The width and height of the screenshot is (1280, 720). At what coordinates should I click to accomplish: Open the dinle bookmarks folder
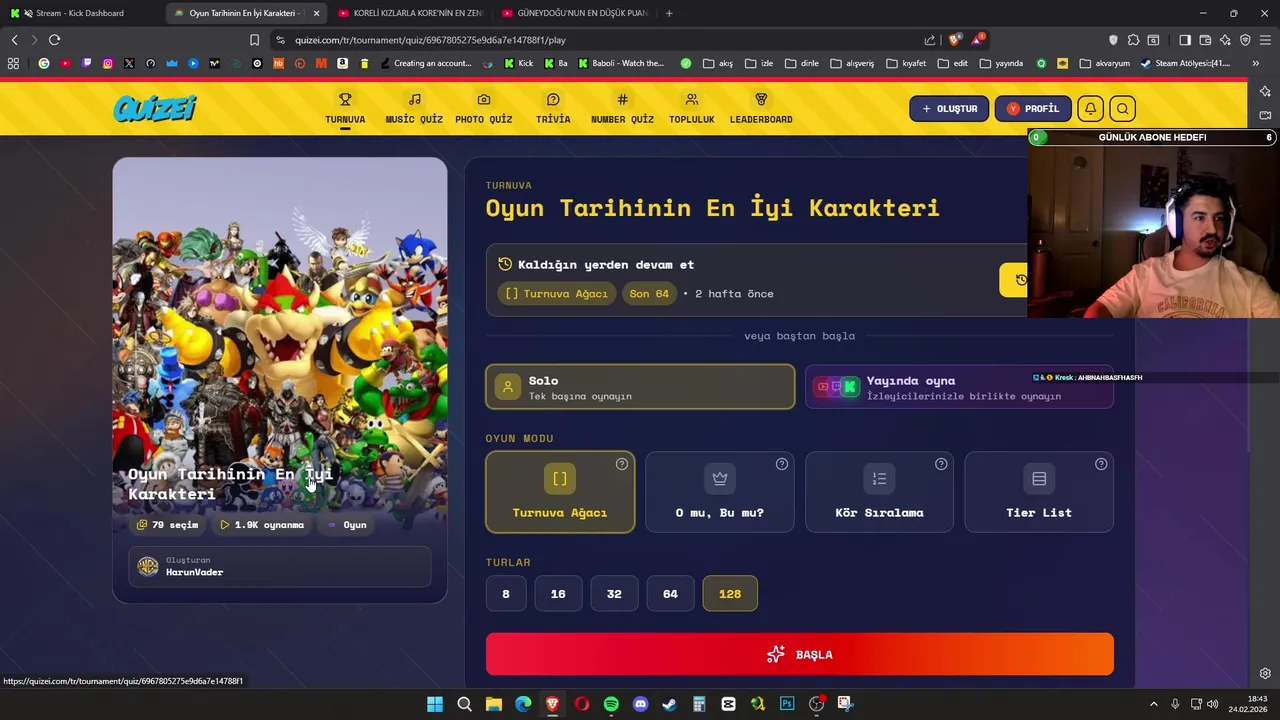pyautogui.click(x=802, y=63)
